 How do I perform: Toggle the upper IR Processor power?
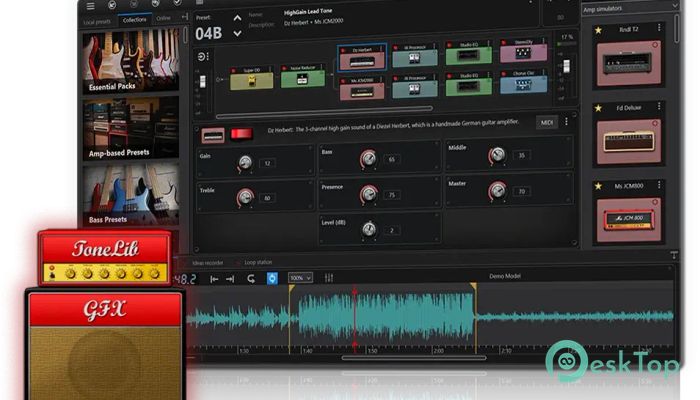point(396,47)
